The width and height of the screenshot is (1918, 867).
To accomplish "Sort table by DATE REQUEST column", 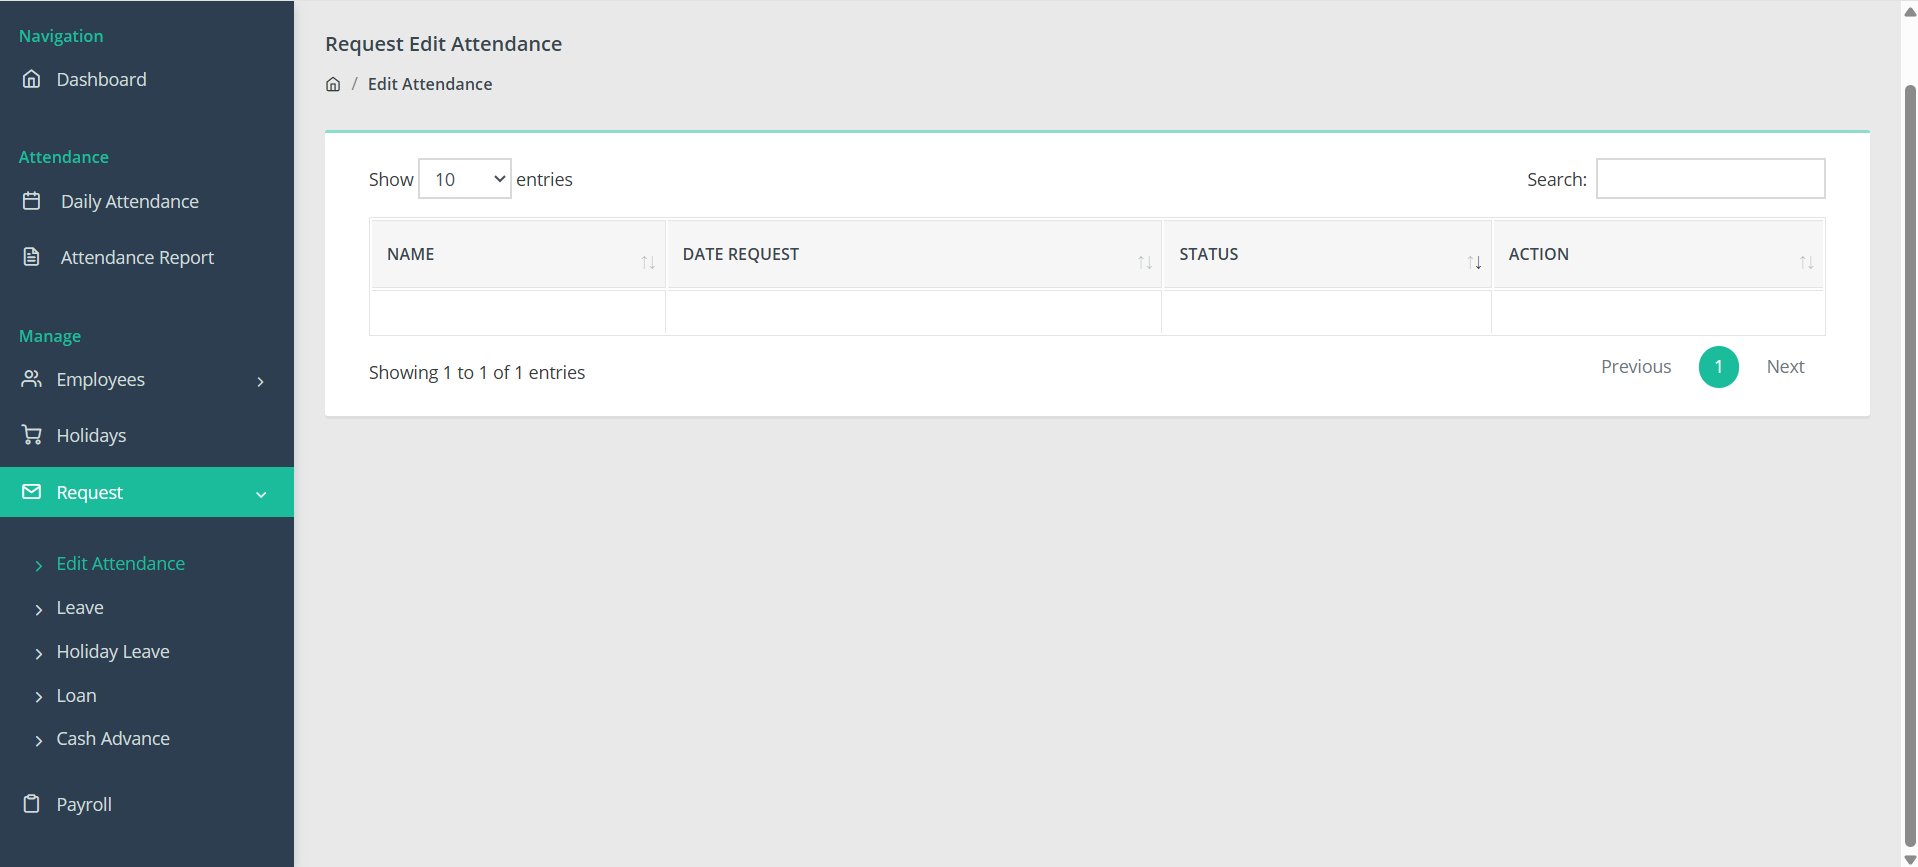I will 913,255.
